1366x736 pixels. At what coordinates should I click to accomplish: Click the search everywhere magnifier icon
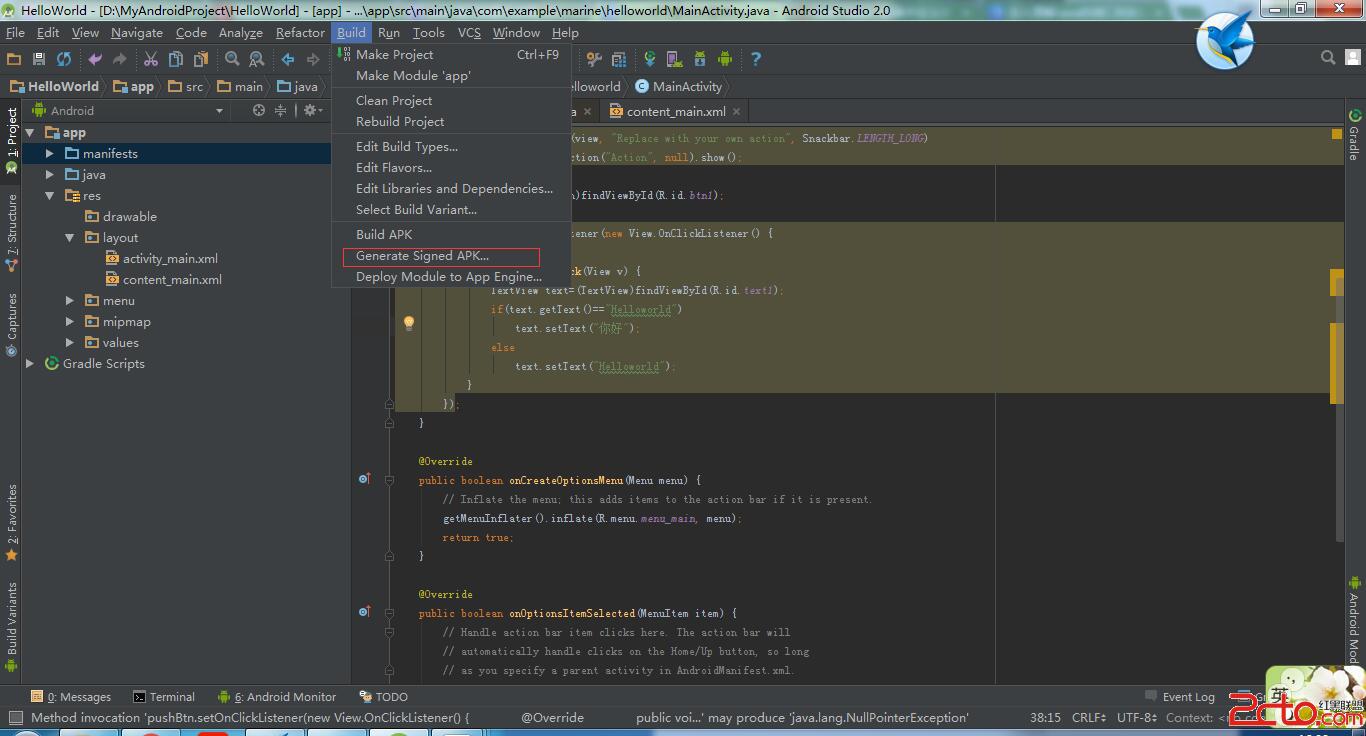1328,58
